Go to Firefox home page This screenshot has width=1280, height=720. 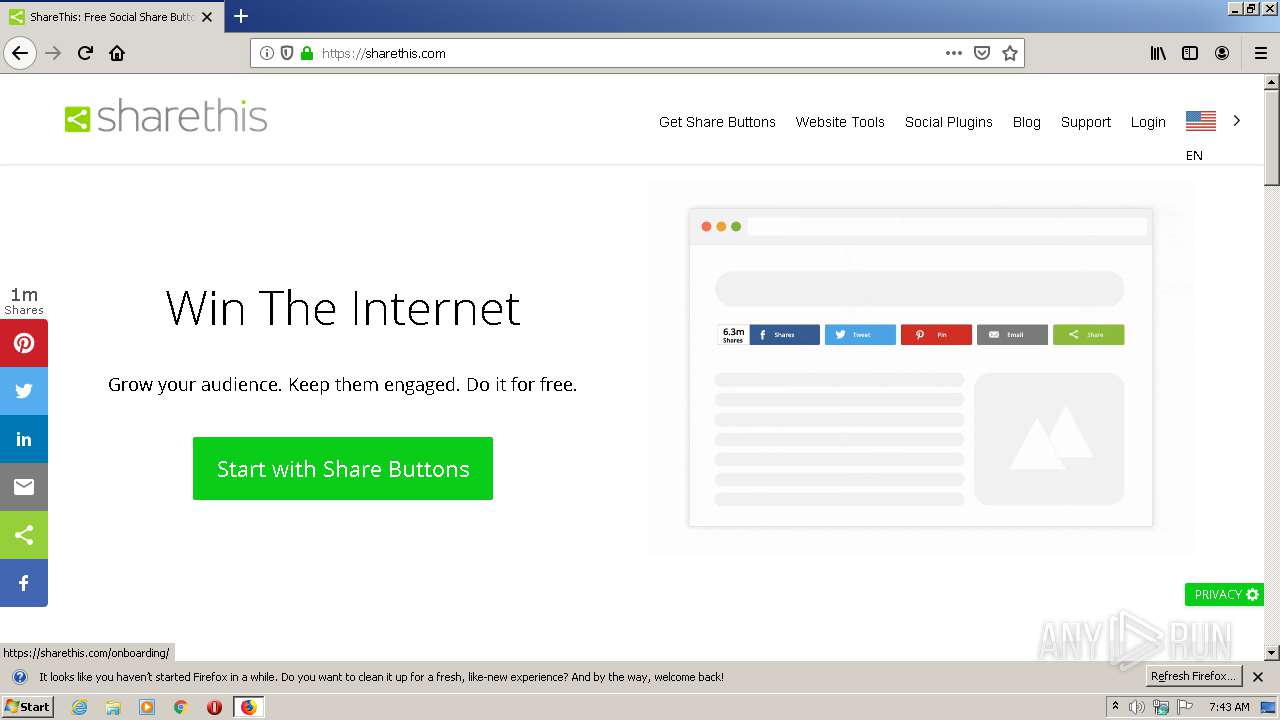(x=117, y=53)
